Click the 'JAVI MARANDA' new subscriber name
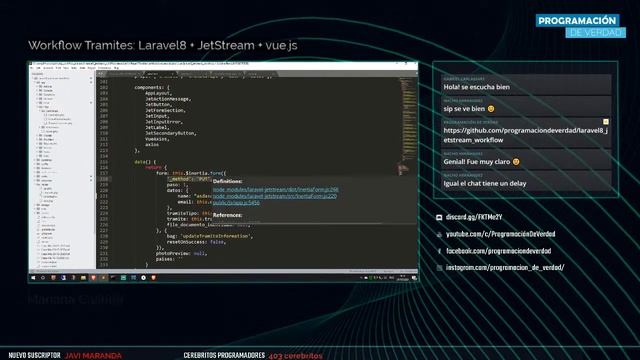 pyautogui.click(x=93, y=356)
